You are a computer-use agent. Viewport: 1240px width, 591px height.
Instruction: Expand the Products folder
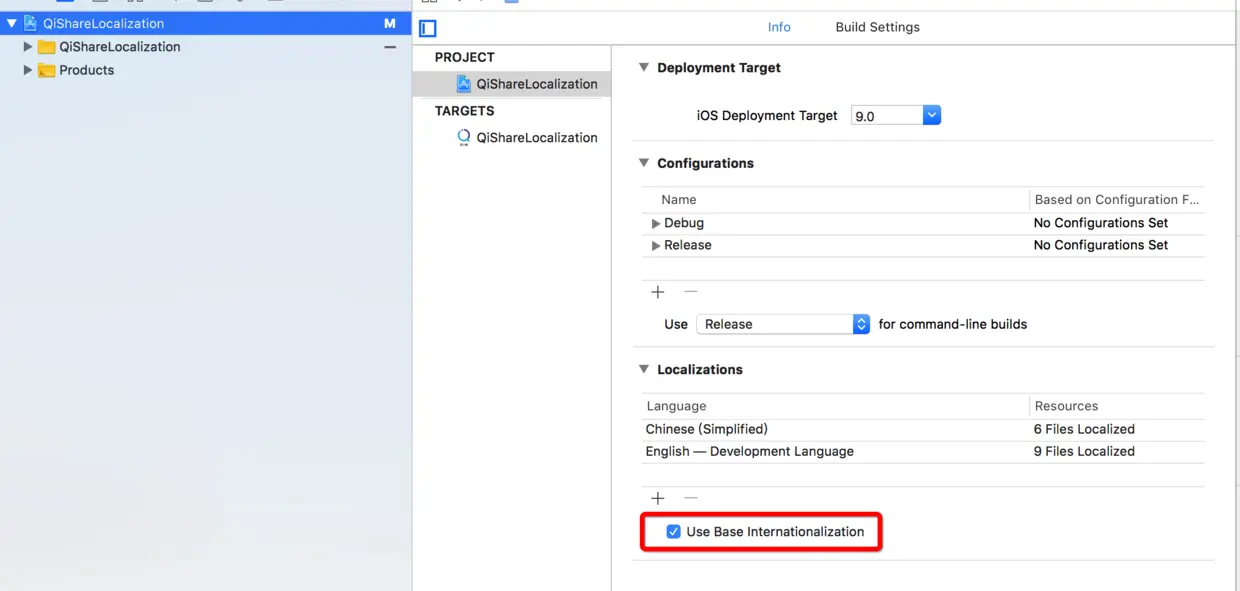click(28, 70)
